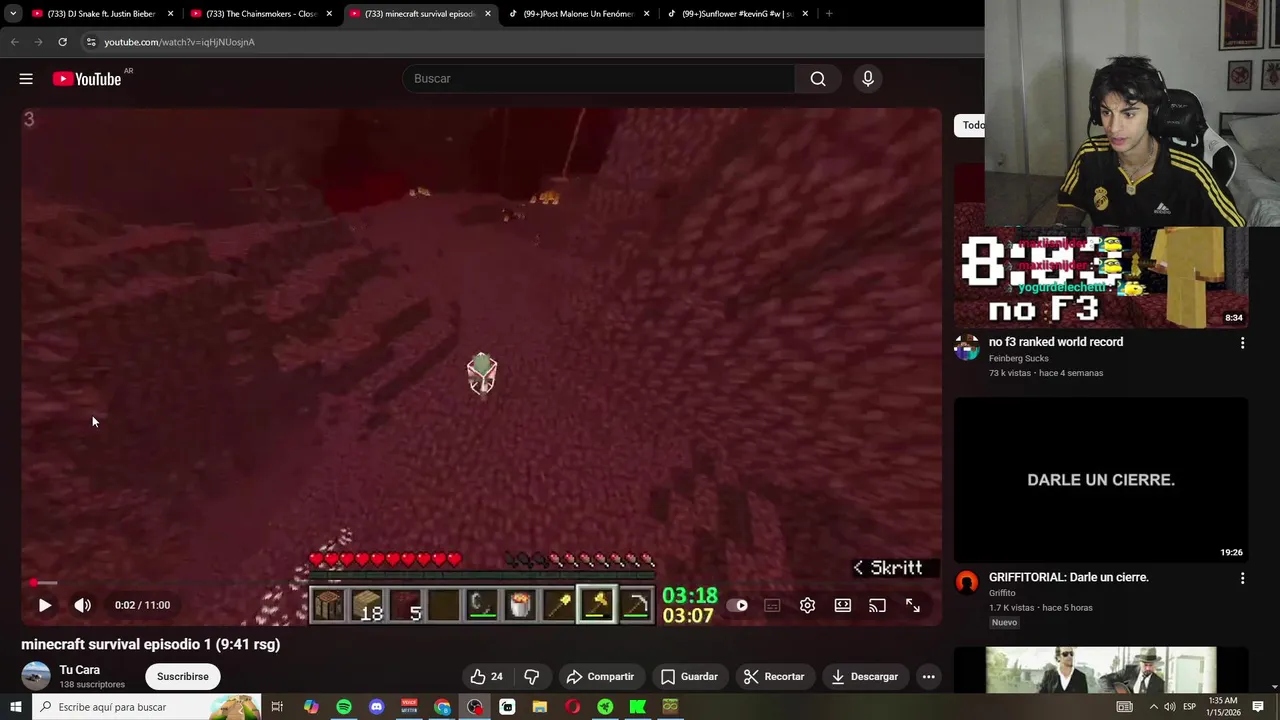Save video with Guardar button
Viewport: 1280px width, 720px height.
[689, 677]
